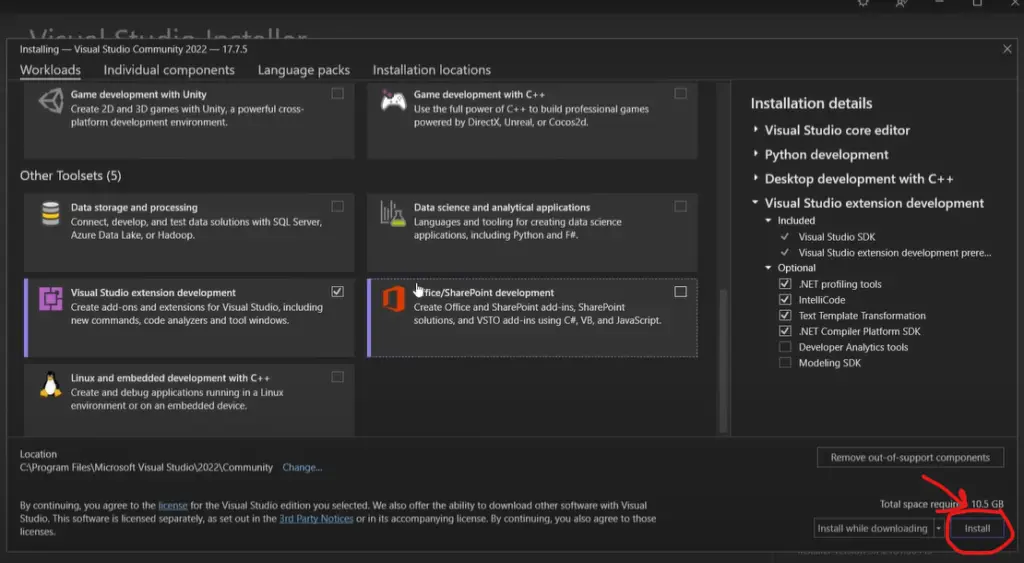Screen dimensions: 1024x563
Task: Click Remove out-of-support components button
Action: 910,457
